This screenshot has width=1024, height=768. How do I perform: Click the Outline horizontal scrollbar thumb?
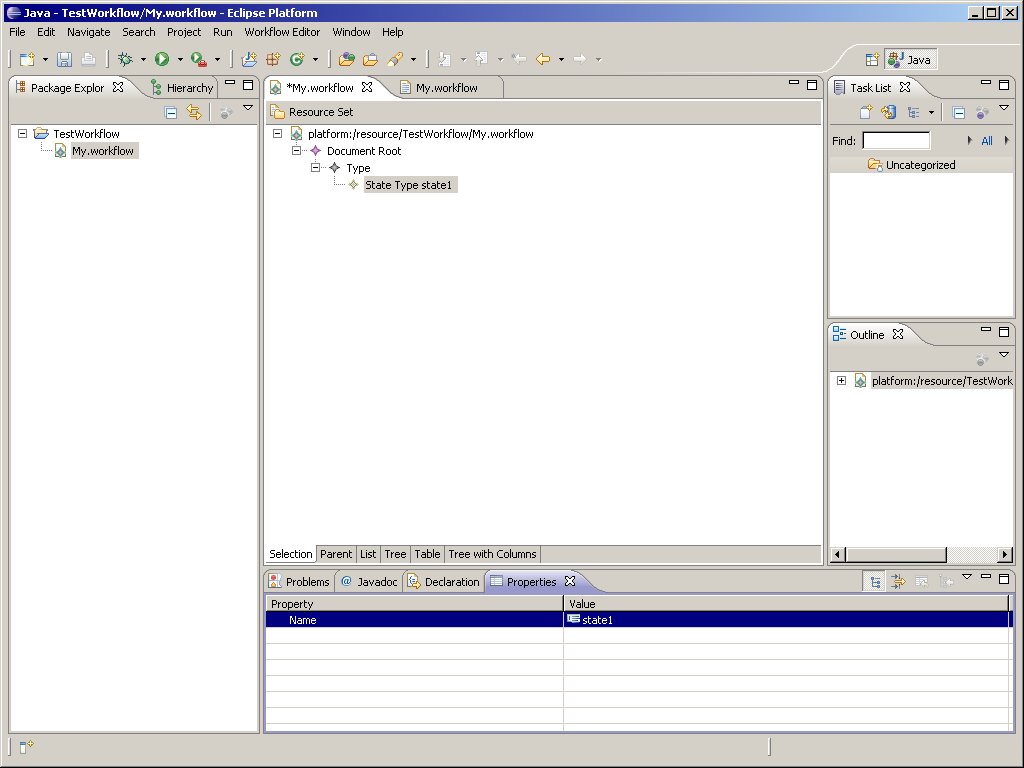tap(895, 554)
